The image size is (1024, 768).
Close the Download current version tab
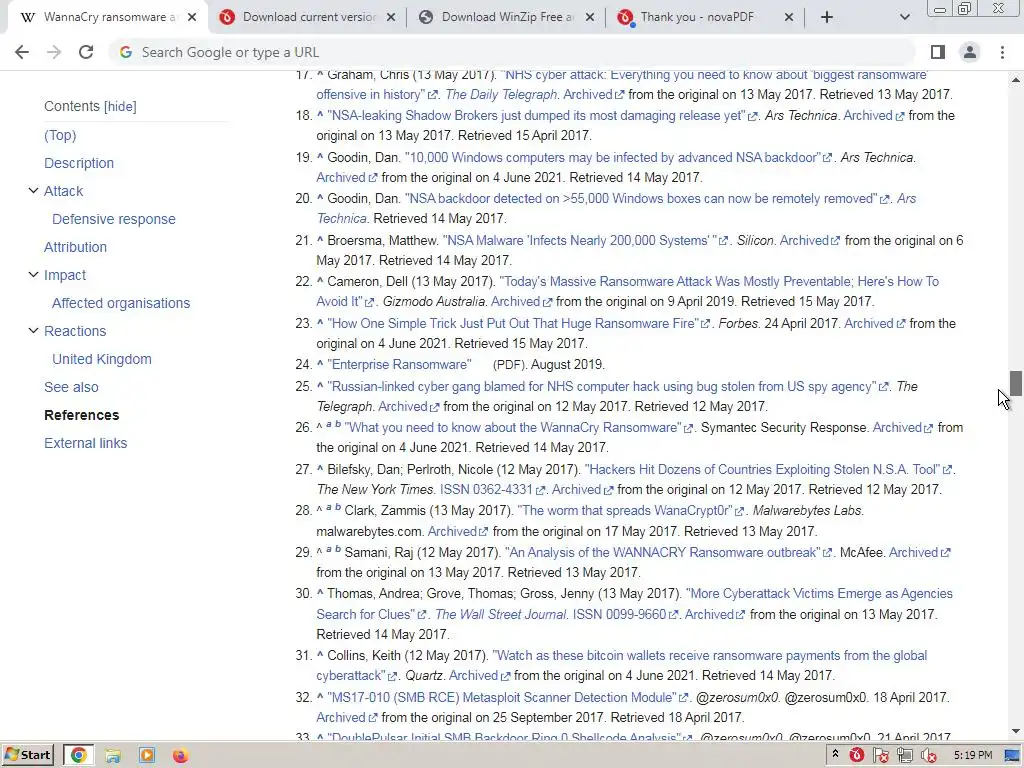click(x=391, y=17)
